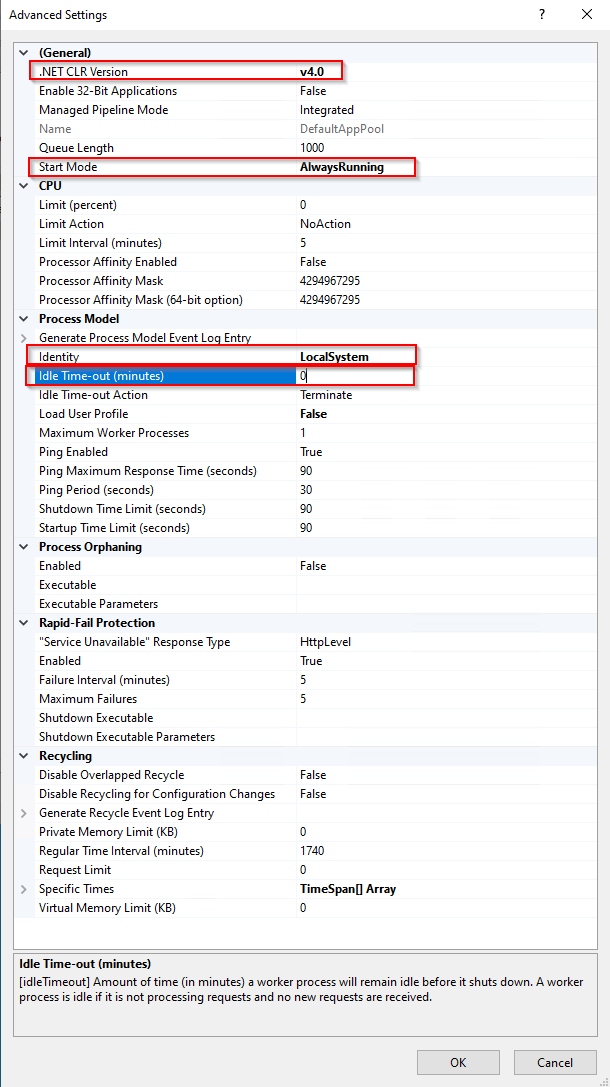Select Enable 32-Bit Applications False value

313,91
